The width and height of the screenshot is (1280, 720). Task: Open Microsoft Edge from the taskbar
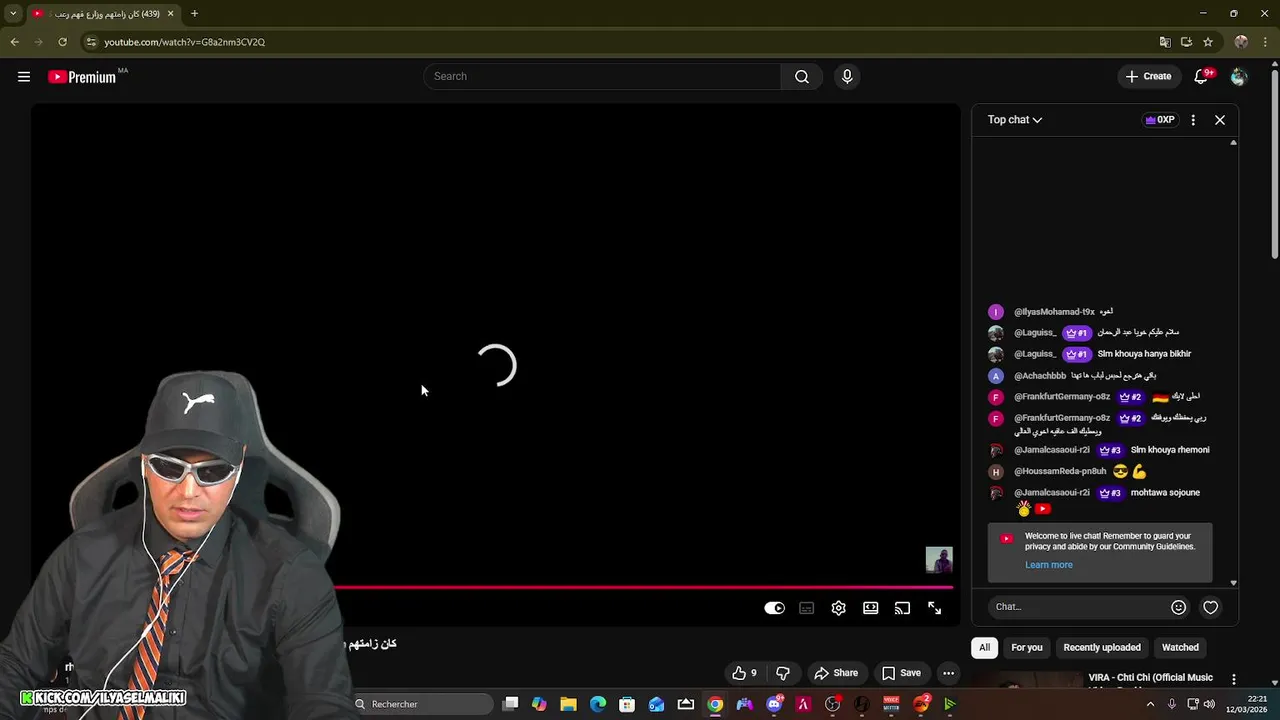pyautogui.click(x=598, y=704)
